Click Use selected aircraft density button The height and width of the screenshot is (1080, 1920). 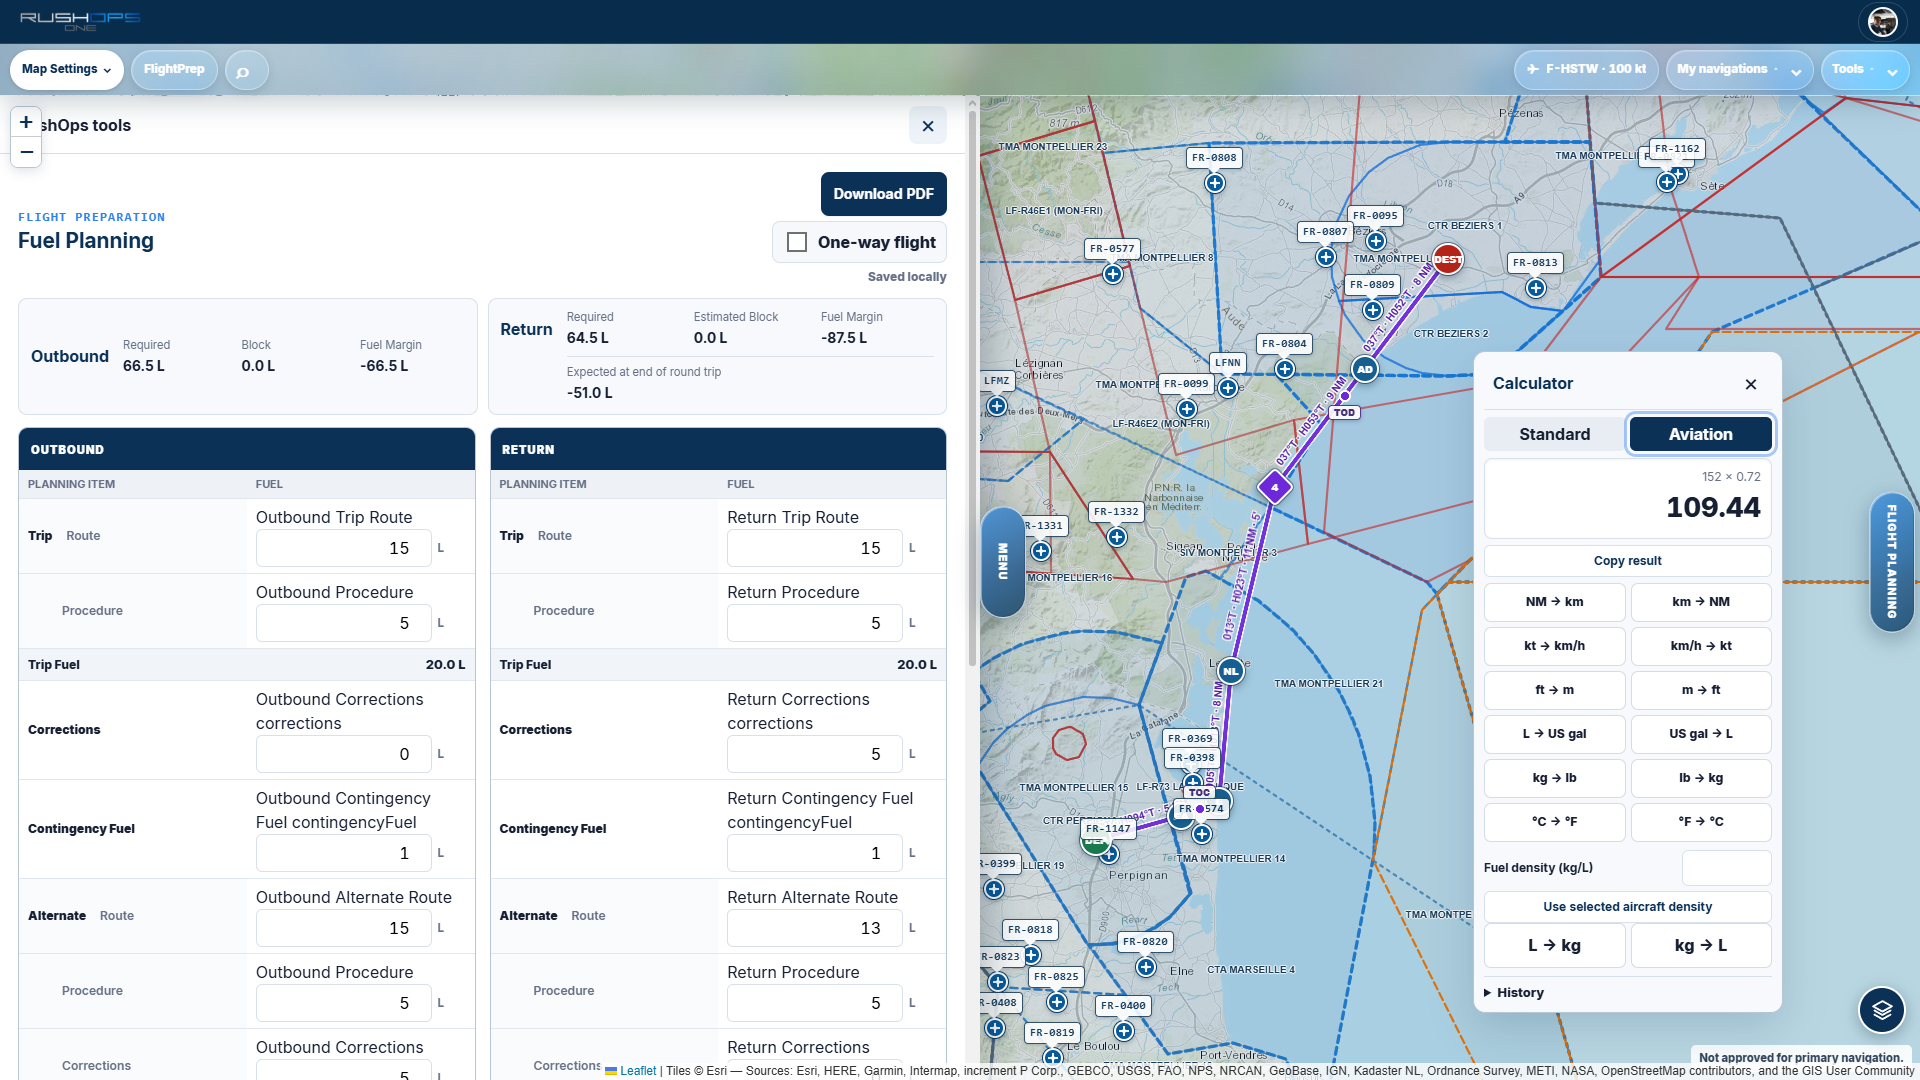click(1627, 907)
